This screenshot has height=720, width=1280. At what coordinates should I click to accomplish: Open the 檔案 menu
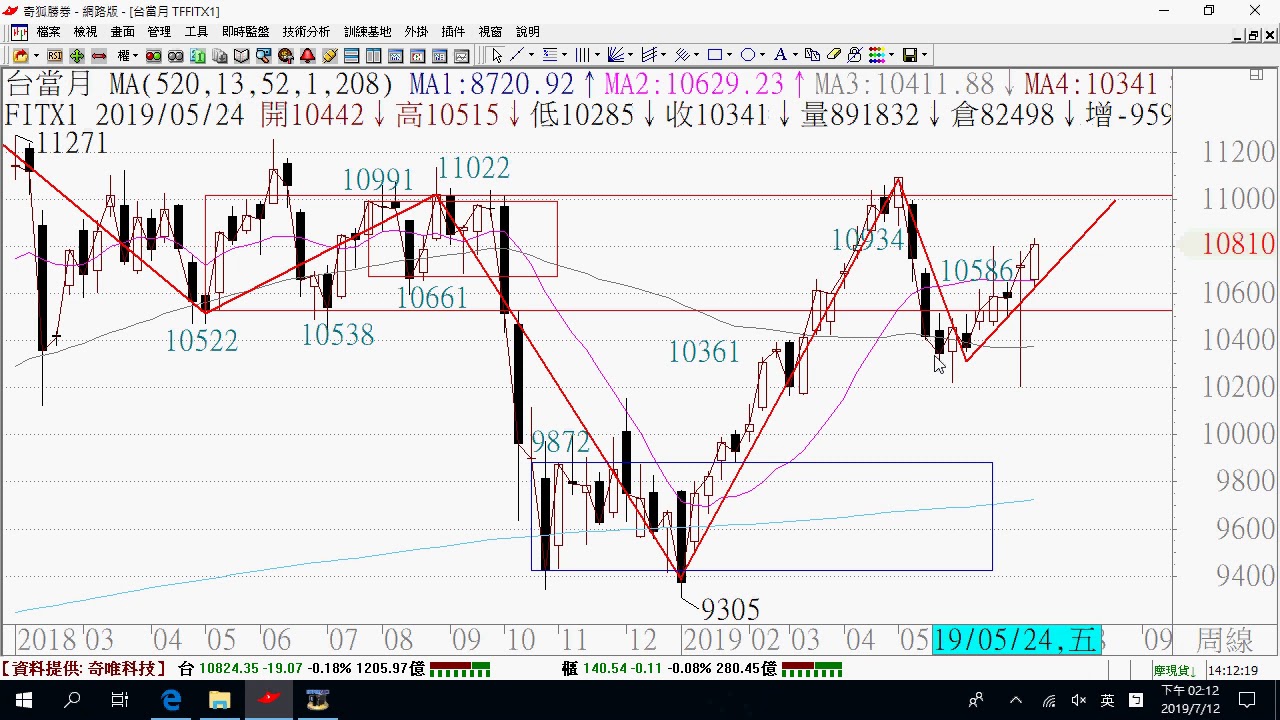tap(48, 32)
